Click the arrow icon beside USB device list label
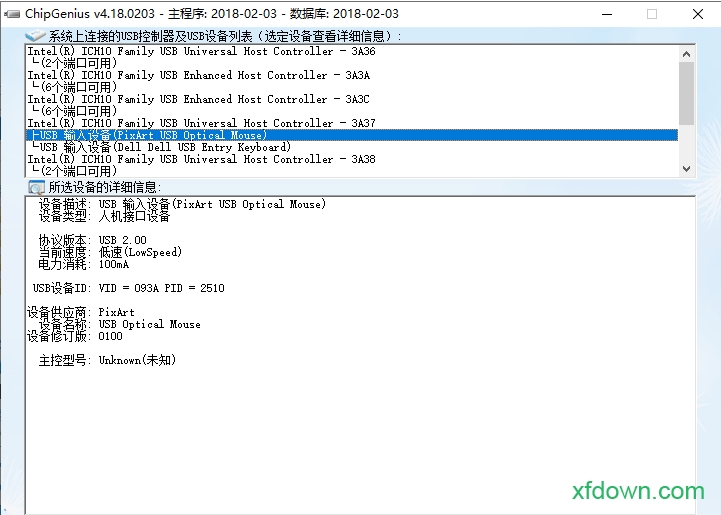This screenshot has height=515, width=721. tap(33, 37)
